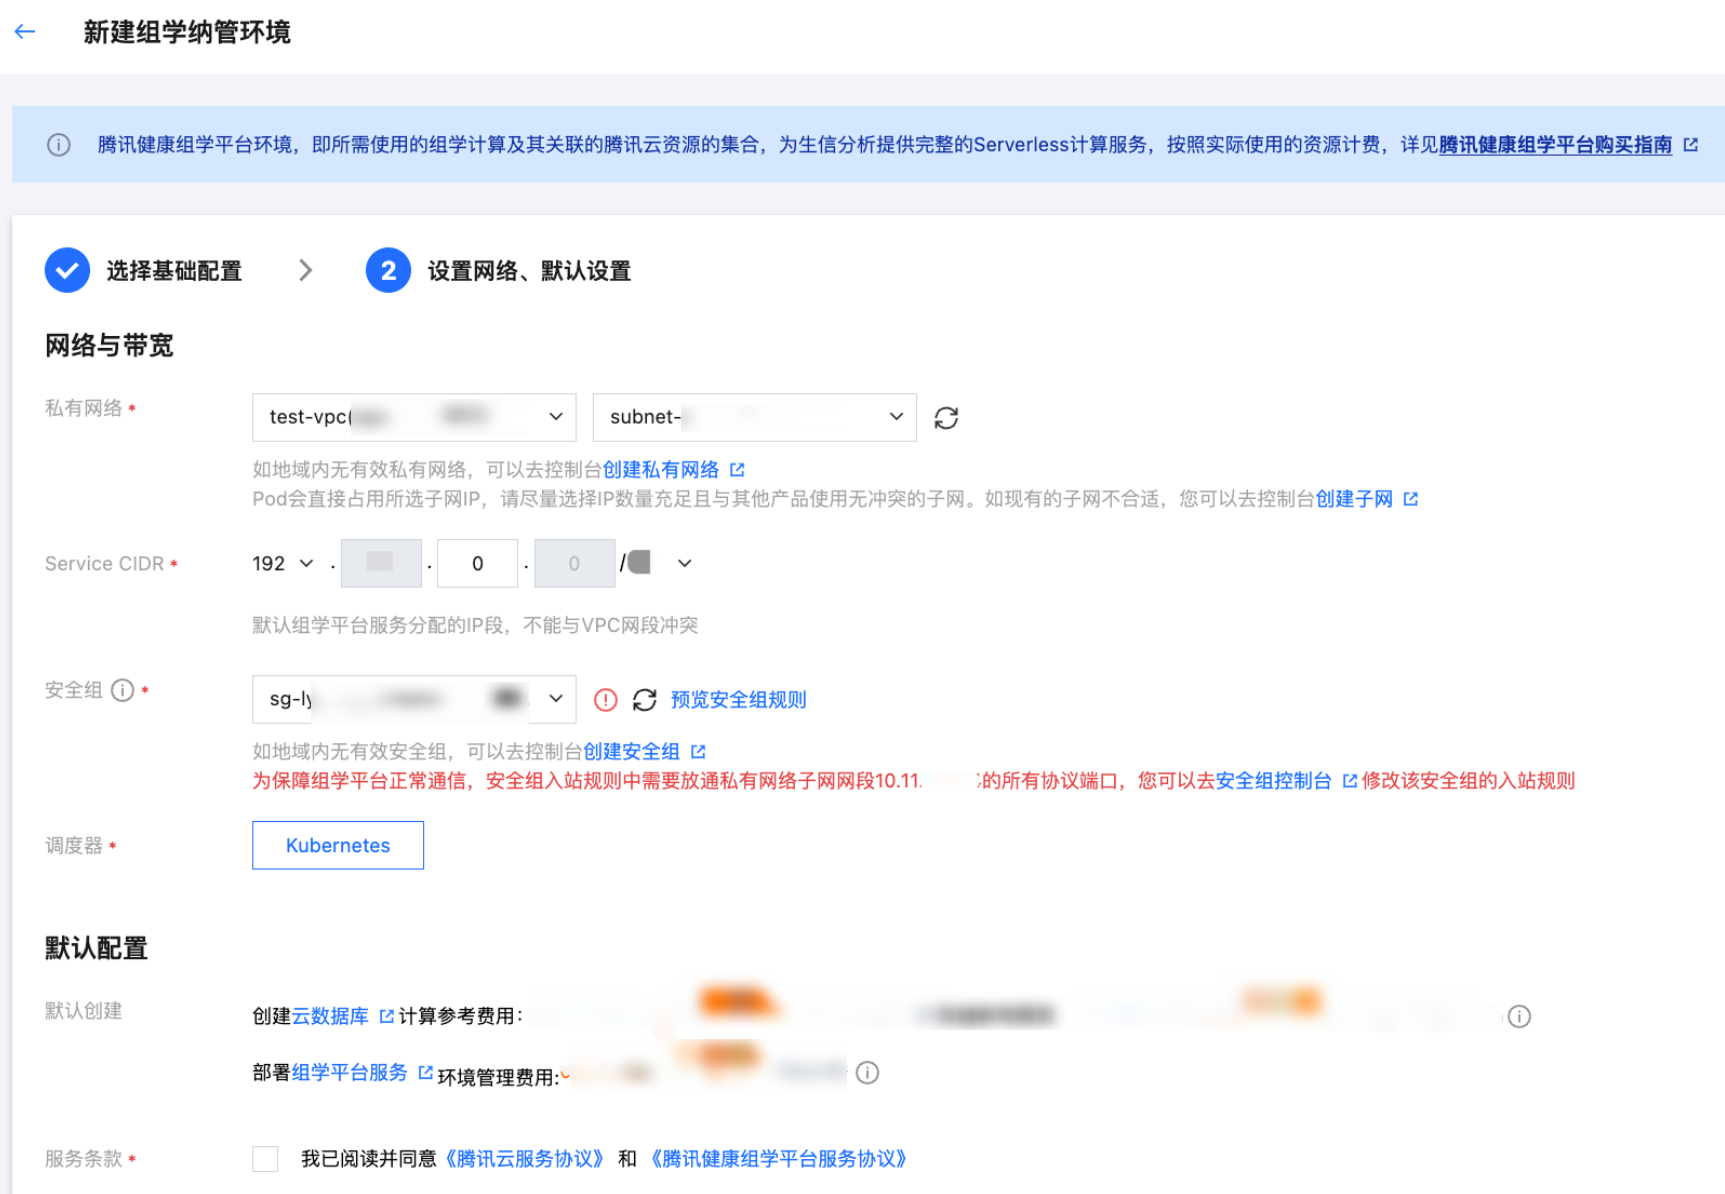Select the Kubernetes scheduler button
1725x1194 pixels.
(338, 845)
